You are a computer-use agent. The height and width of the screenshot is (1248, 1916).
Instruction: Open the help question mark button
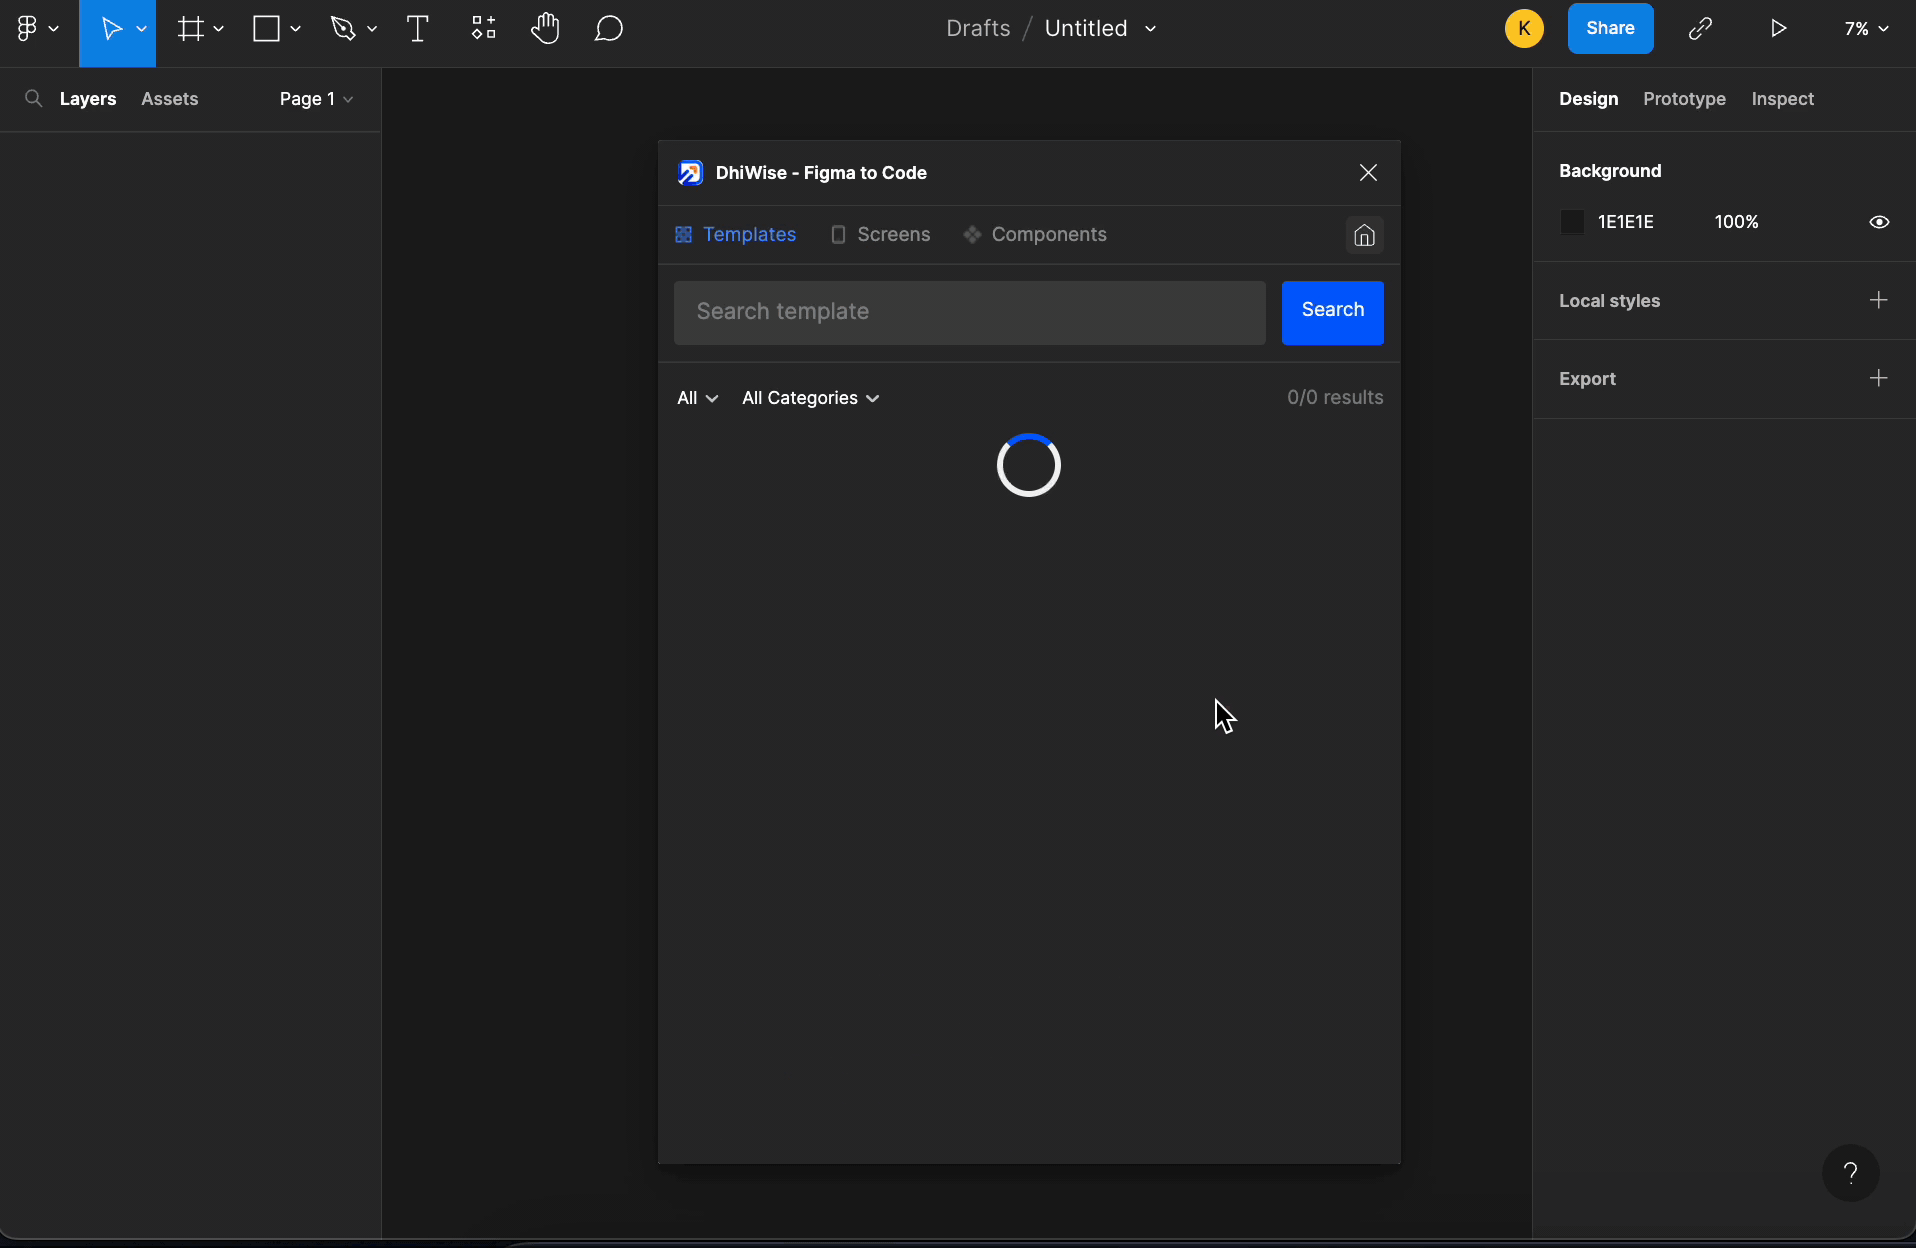[1851, 1173]
